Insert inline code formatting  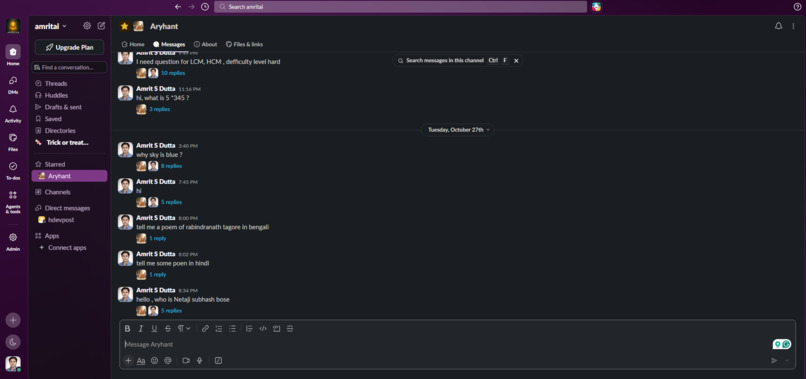[x=263, y=329]
